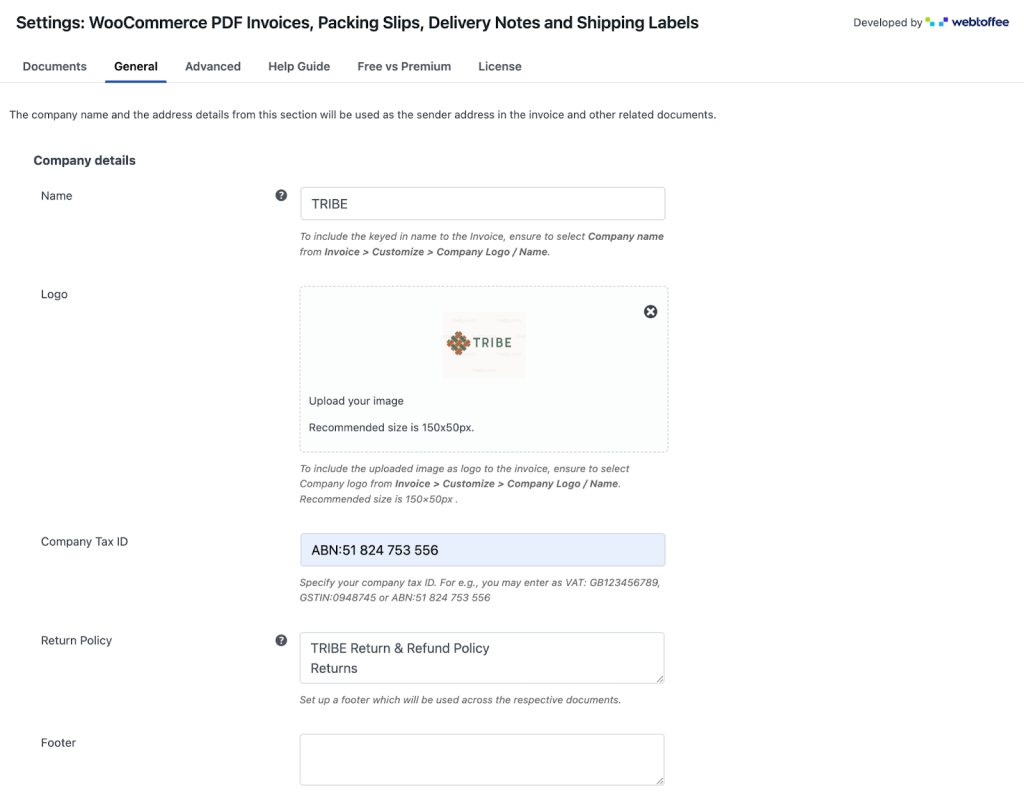Click the empty Footer text box

coord(483,759)
